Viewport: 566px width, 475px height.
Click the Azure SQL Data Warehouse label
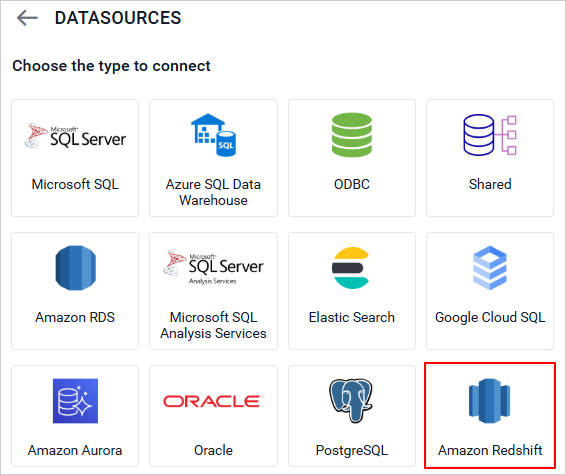[x=213, y=192]
